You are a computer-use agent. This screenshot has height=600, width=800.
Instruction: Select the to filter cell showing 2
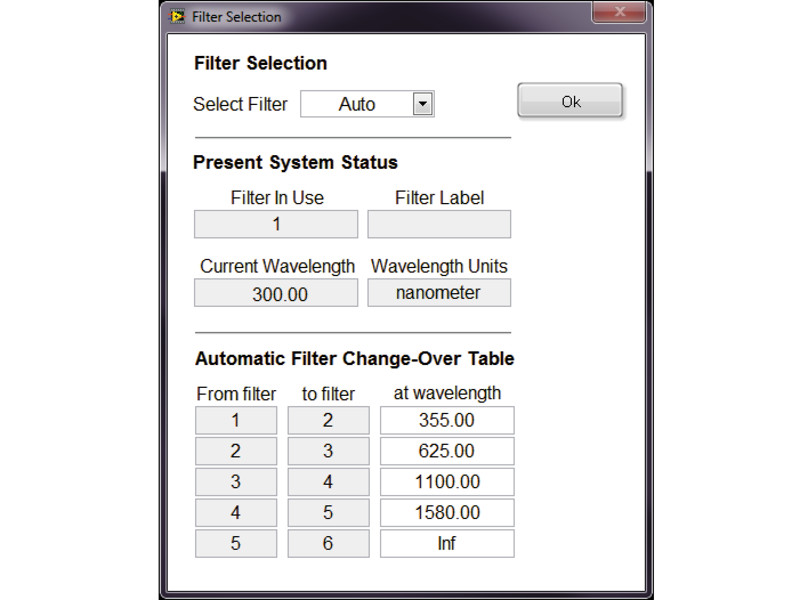tap(328, 421)
